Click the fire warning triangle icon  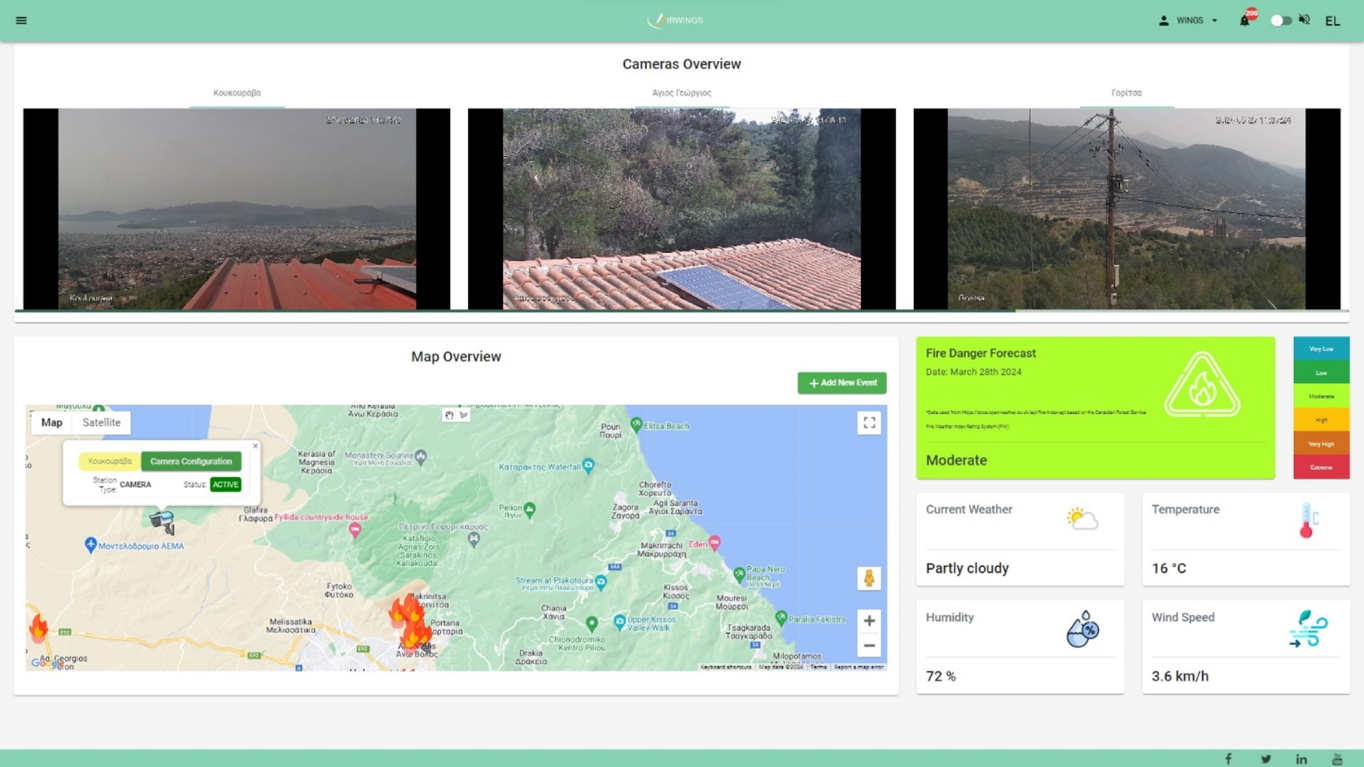[1202, 385]
